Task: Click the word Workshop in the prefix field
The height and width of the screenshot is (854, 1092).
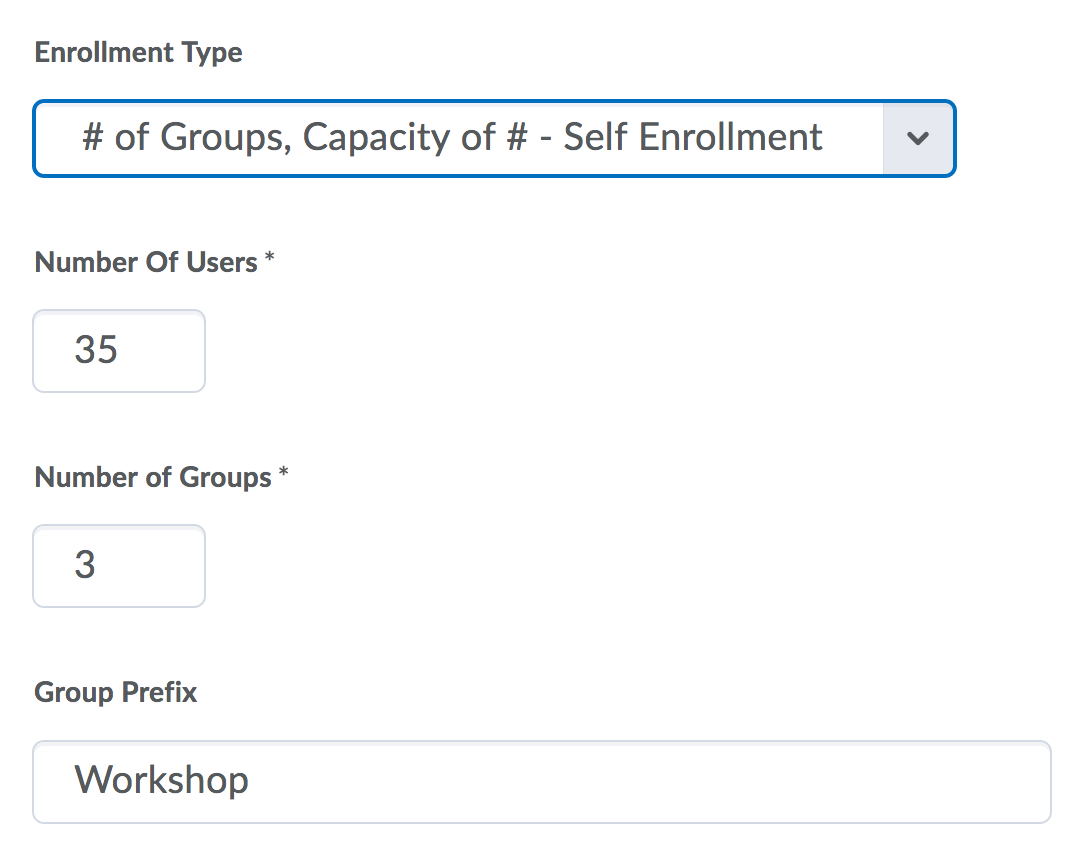Action: [x=162, y=780]
